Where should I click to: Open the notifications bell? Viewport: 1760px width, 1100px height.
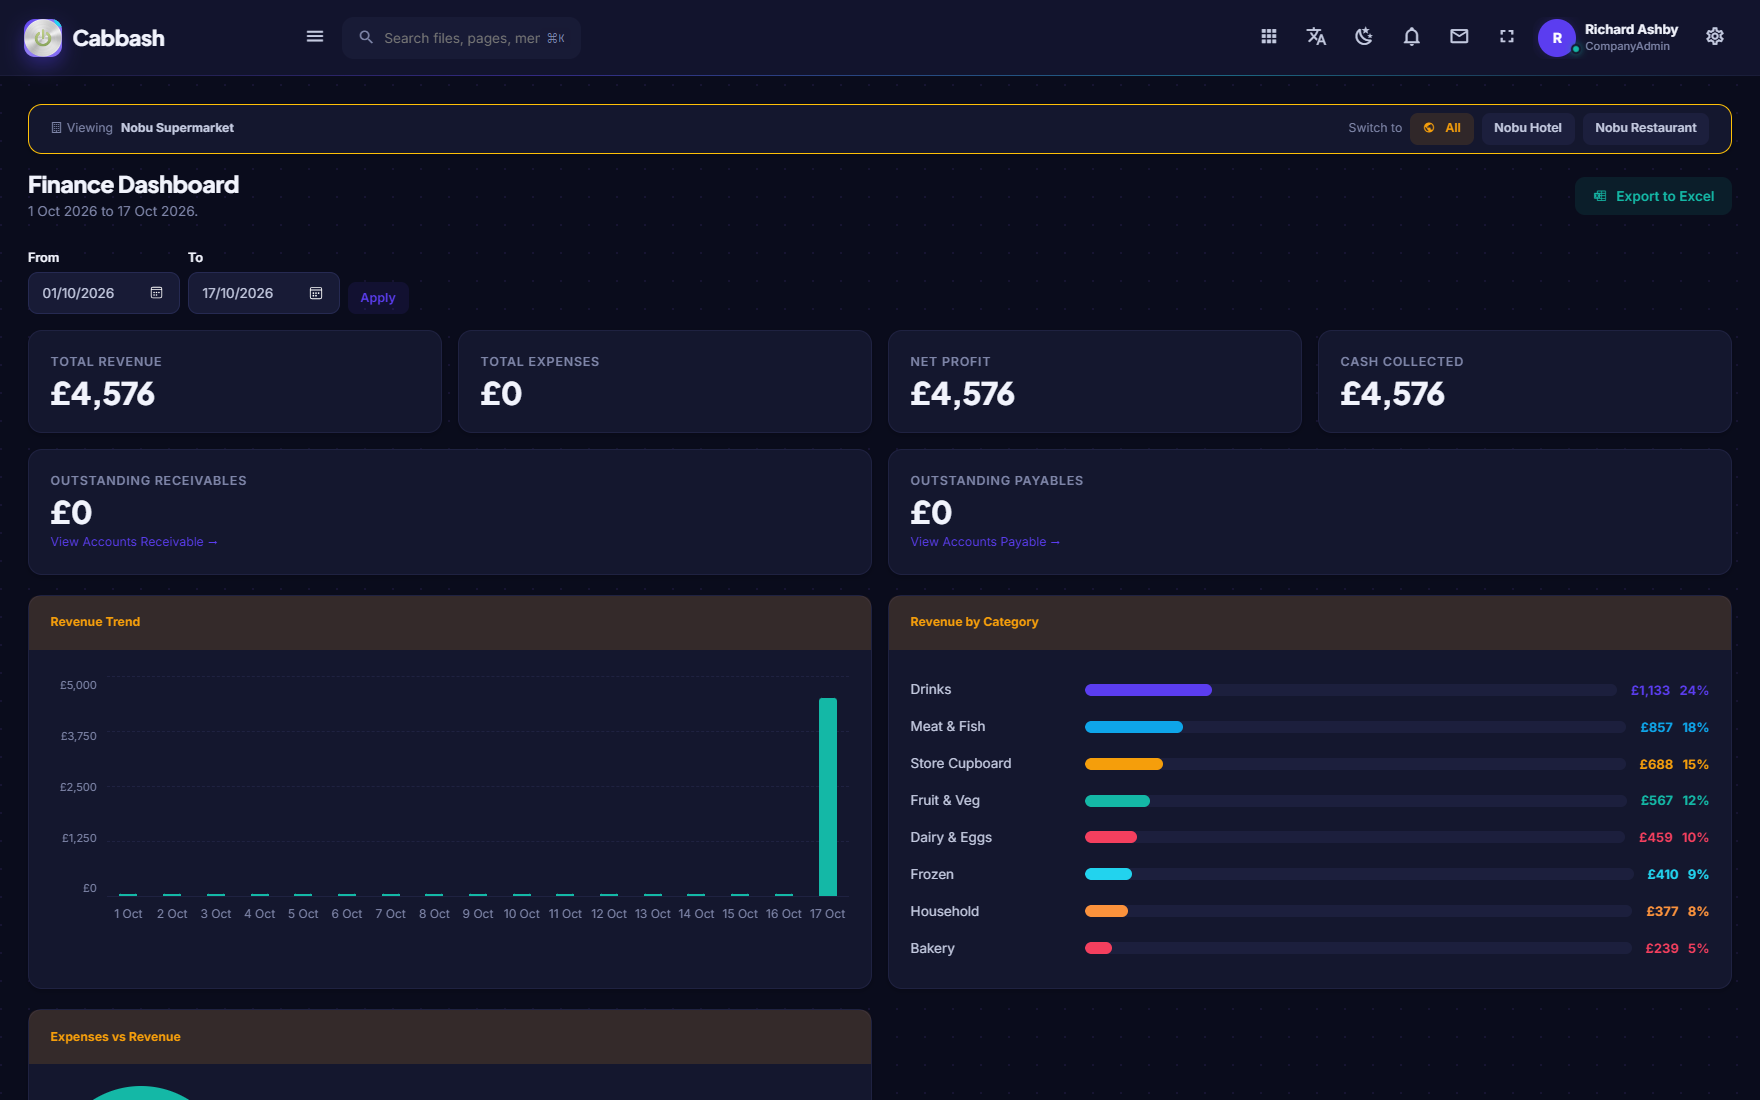coord(1412,37)
